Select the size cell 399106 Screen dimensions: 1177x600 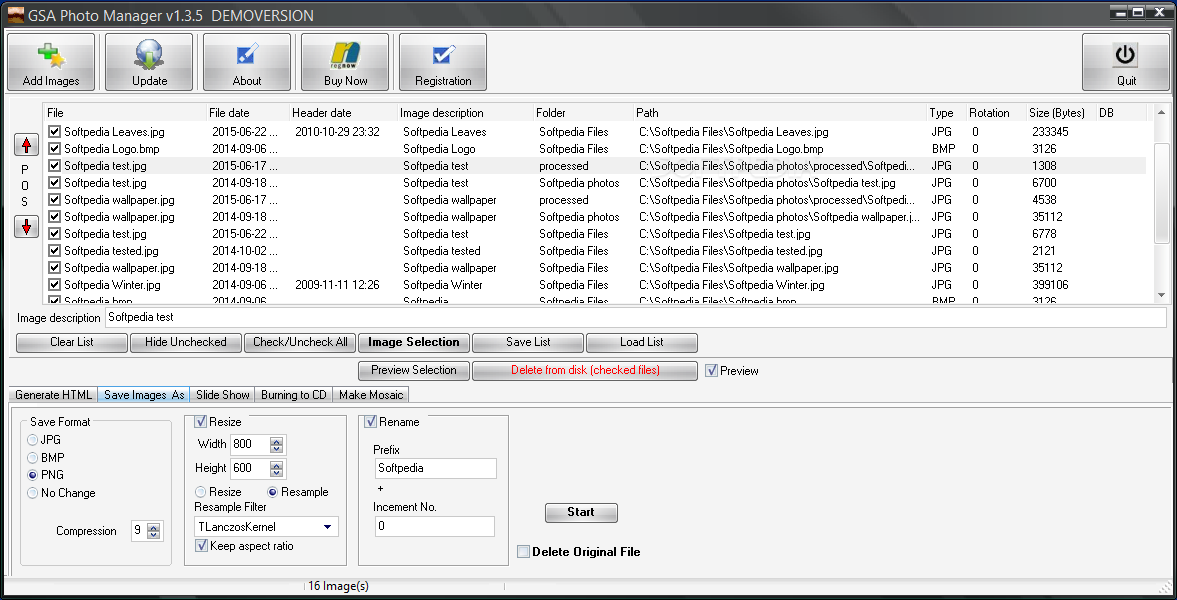[1050, 285]
